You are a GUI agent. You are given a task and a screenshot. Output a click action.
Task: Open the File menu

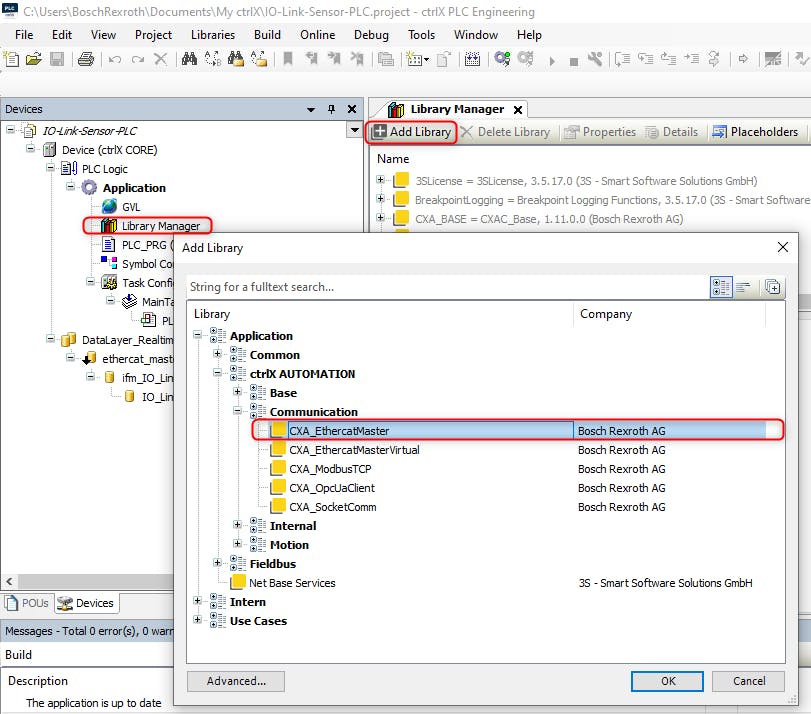point(24,35)
